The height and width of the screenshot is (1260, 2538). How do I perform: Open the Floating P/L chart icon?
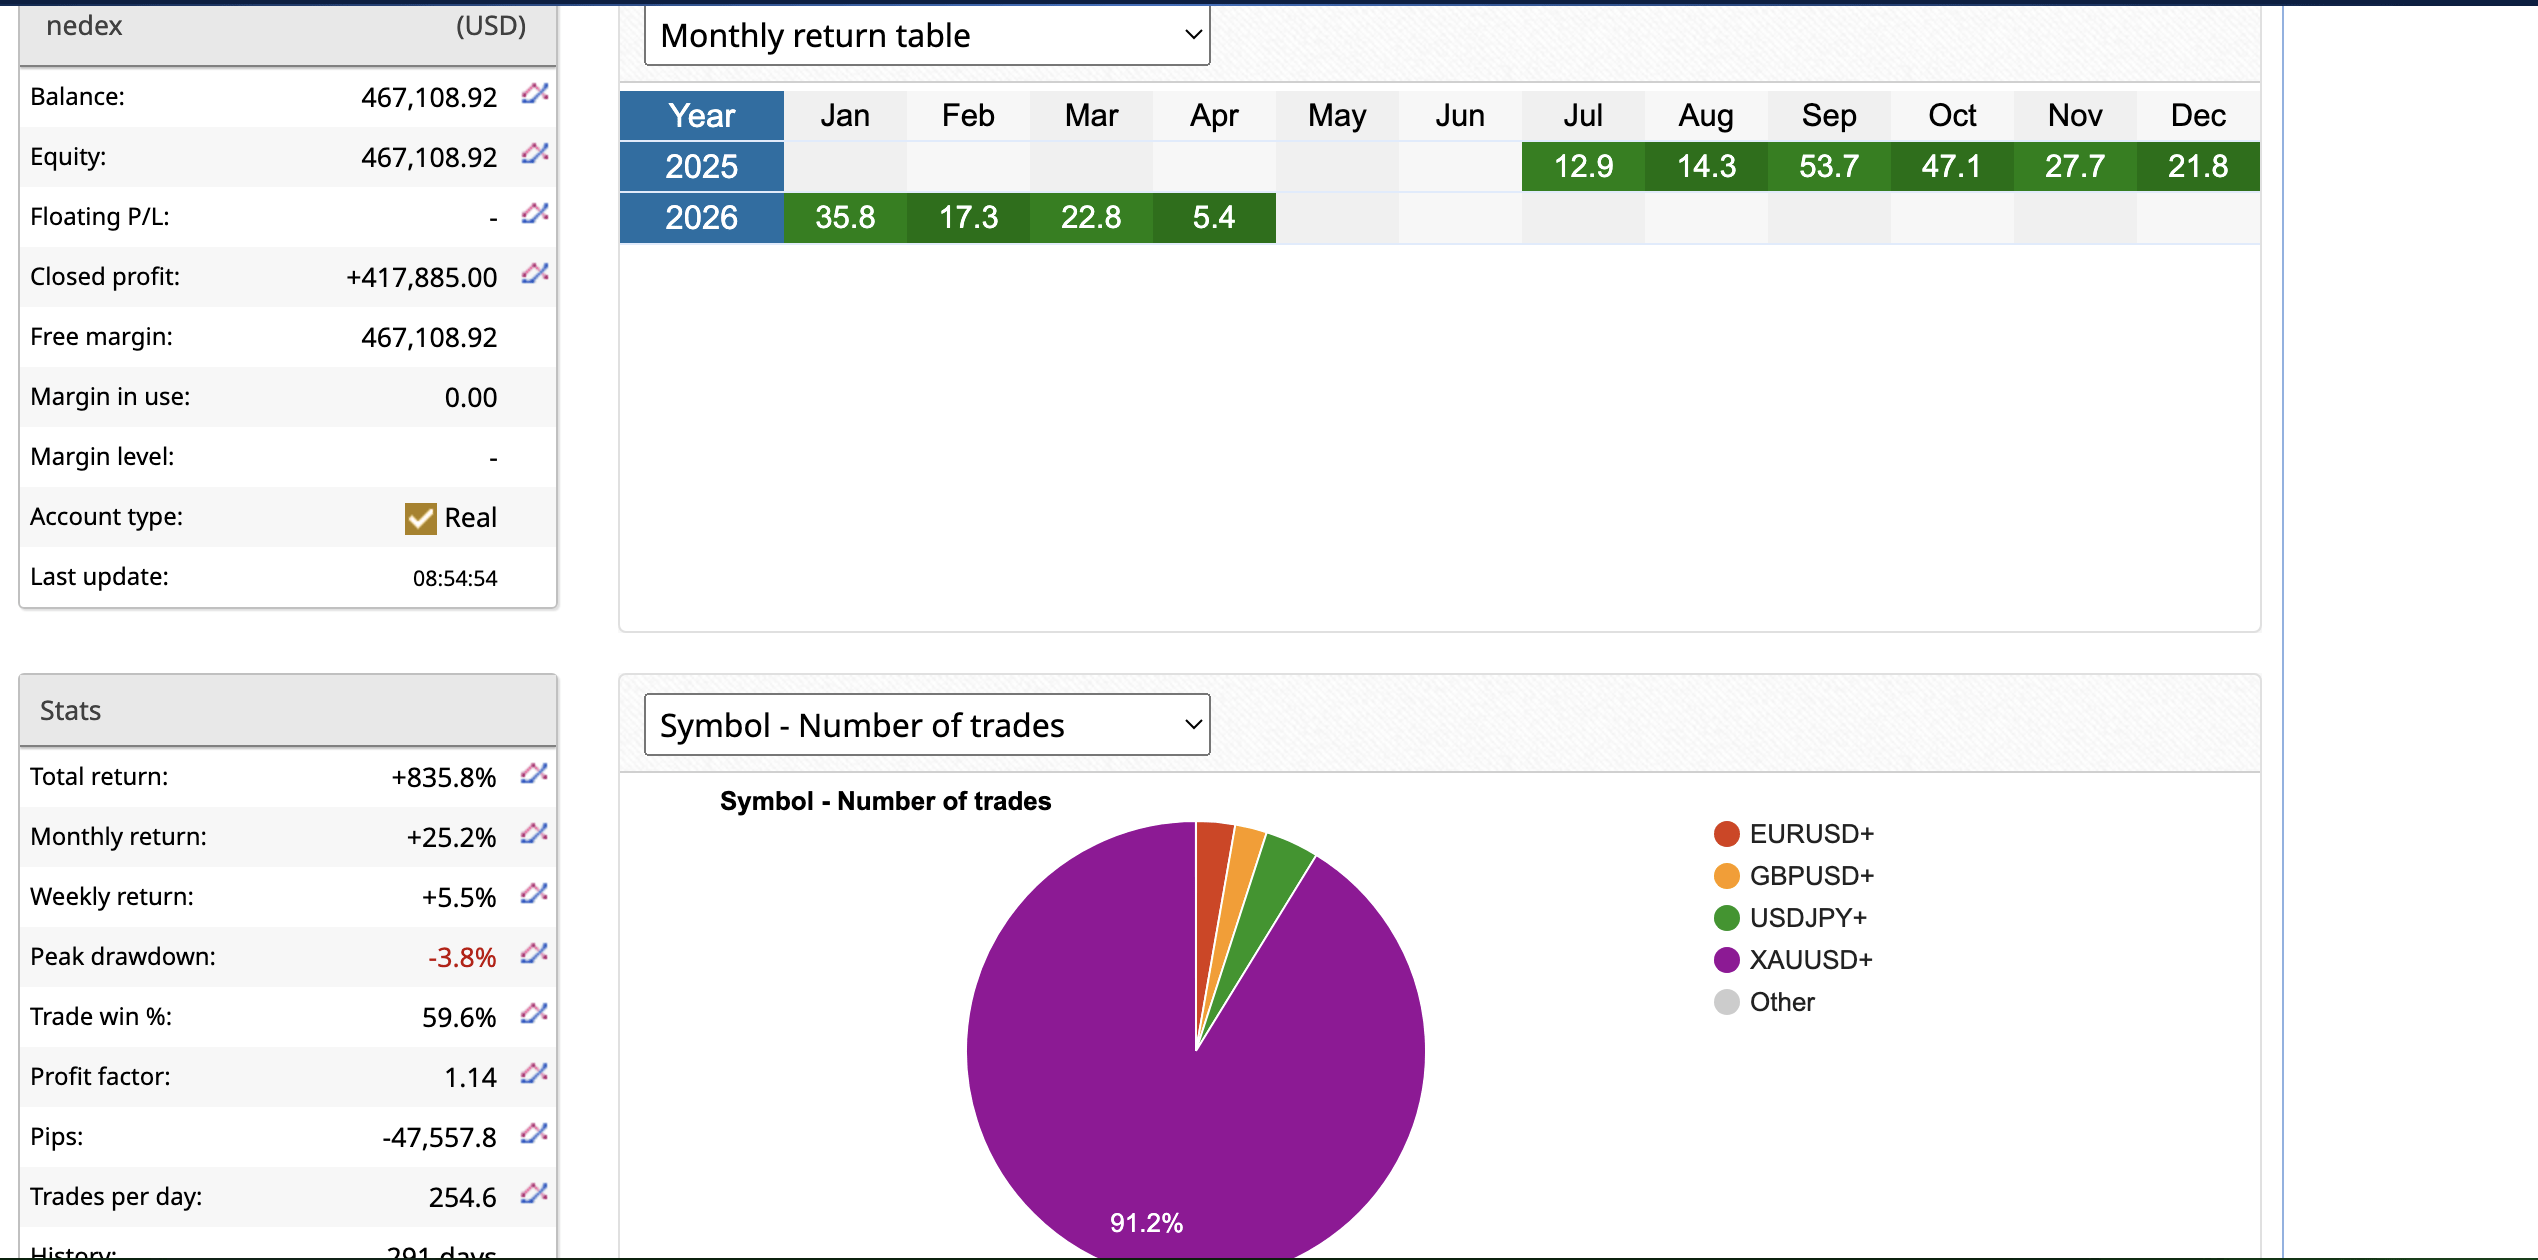tap(535, 214)
